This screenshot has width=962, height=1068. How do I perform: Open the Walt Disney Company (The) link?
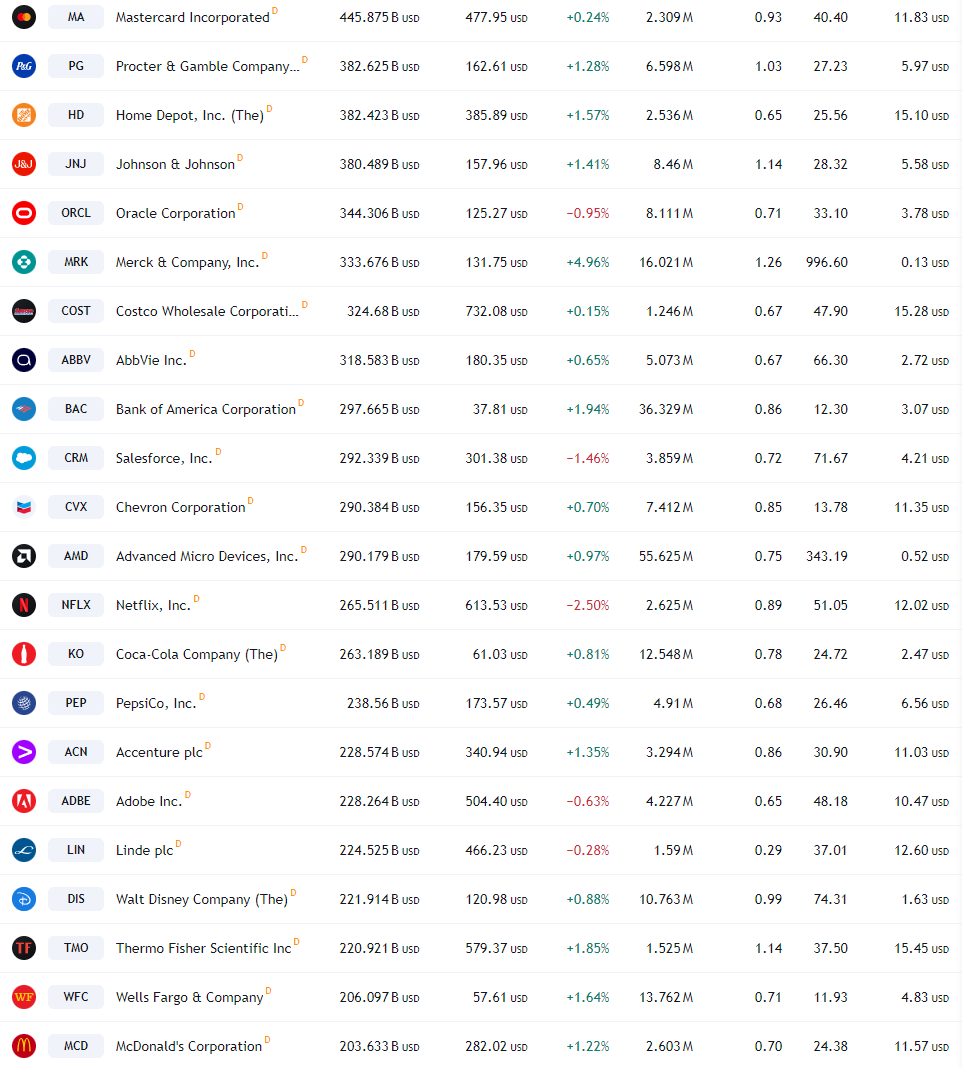click(202, 900)
